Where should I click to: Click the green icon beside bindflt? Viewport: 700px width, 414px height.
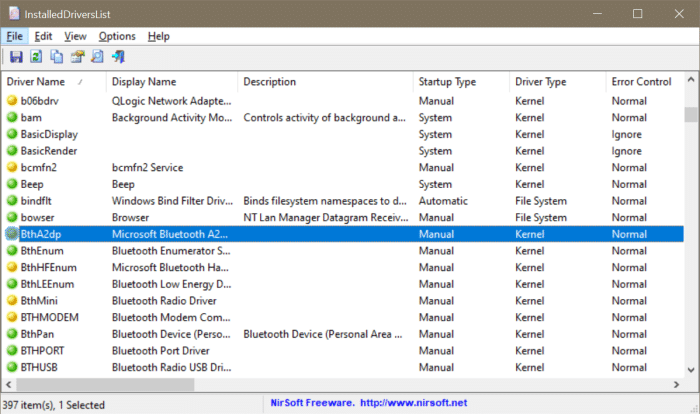pos(12,201)
